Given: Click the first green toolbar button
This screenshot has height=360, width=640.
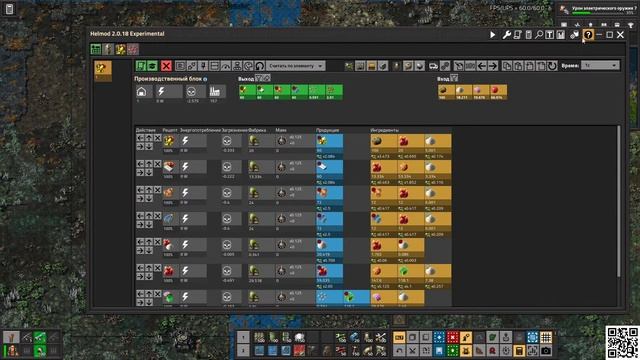Looking at the screenshot, I should [141, 66].
